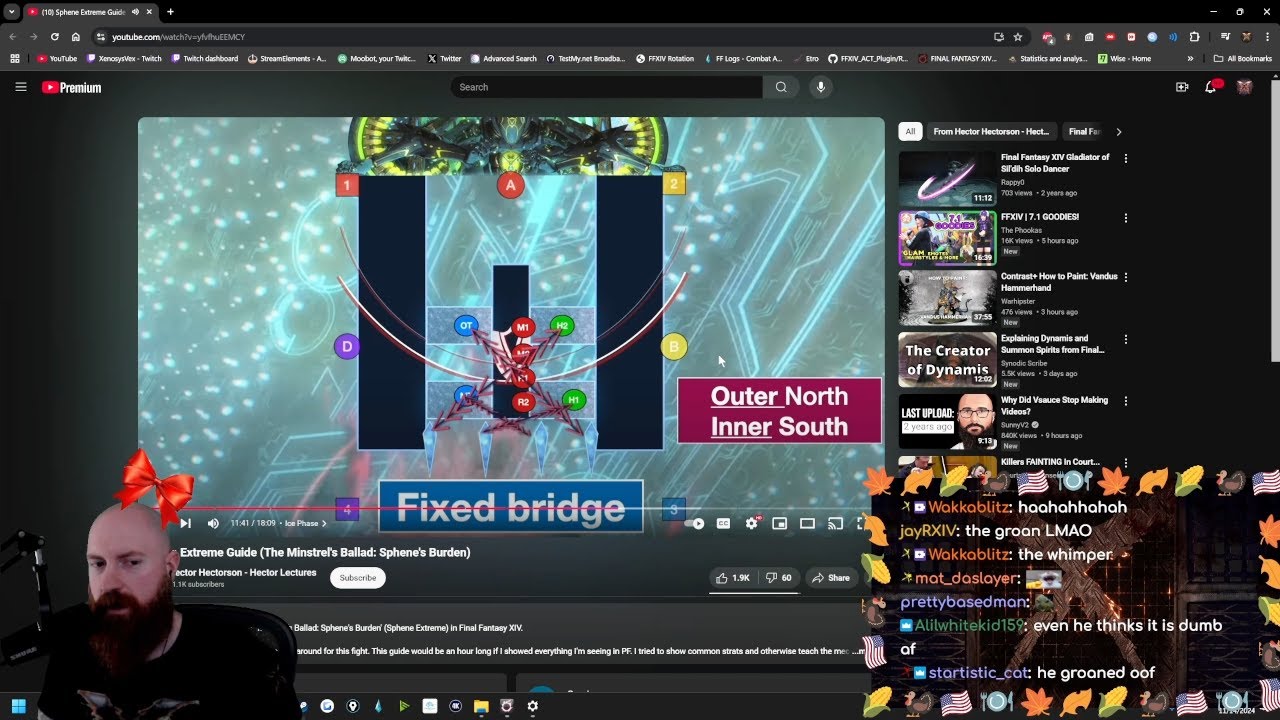The width and height of the screenshot is (1280, 720).
Task: Open Chrome extensions puzzle icon
Action: [x=1194, y=37]
